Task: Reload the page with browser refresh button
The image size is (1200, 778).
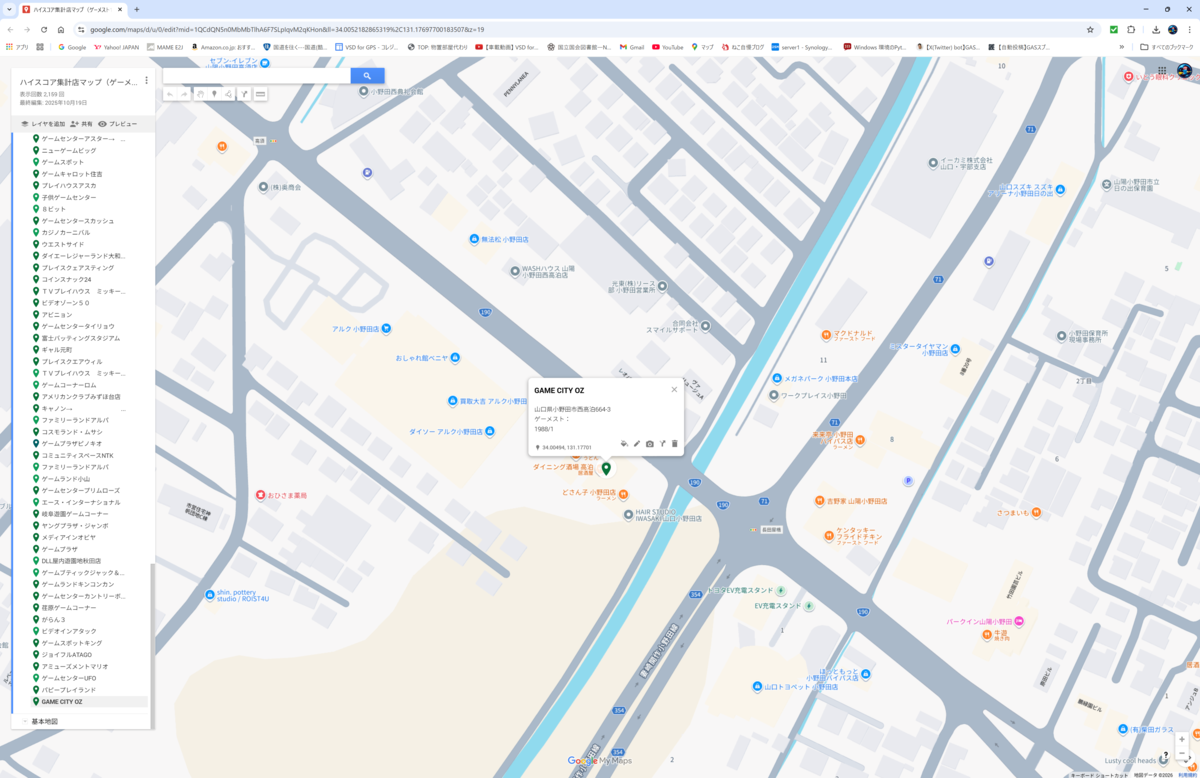Action: click(x=44, y=29)
